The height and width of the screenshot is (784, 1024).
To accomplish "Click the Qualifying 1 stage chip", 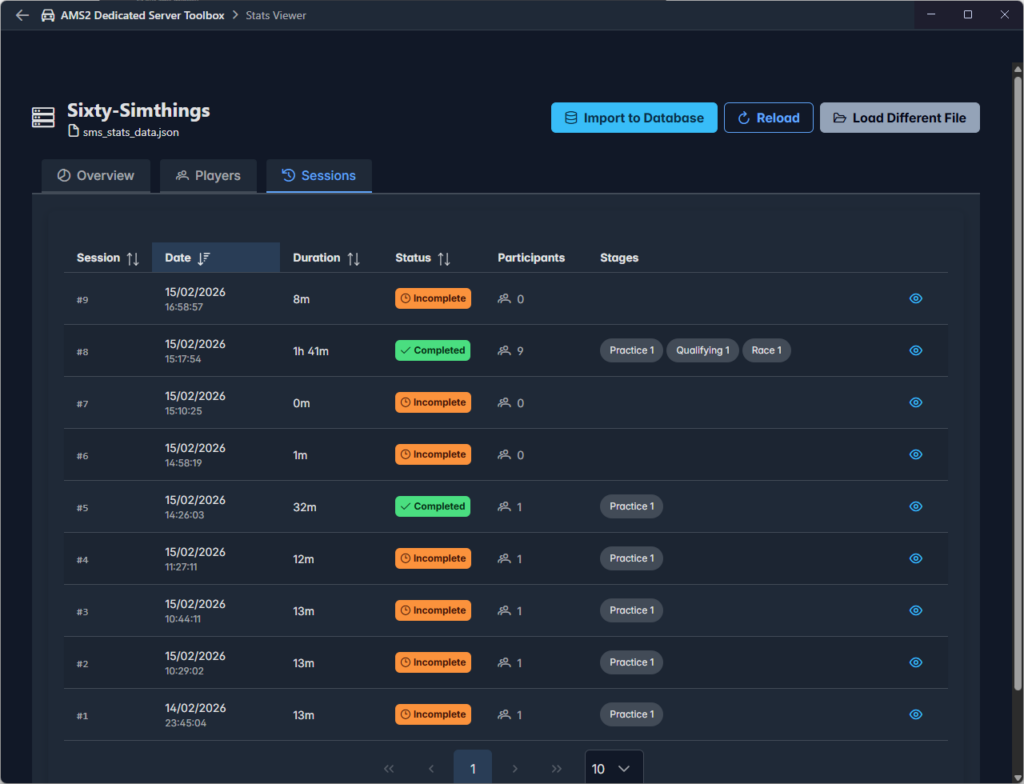I will coord(702,351).
